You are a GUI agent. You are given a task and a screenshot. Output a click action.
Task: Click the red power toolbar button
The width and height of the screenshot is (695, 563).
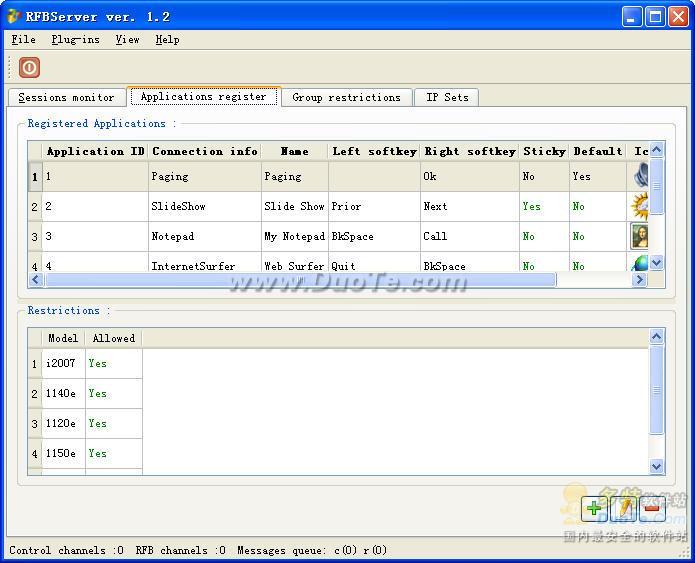[x=29, y=67]
